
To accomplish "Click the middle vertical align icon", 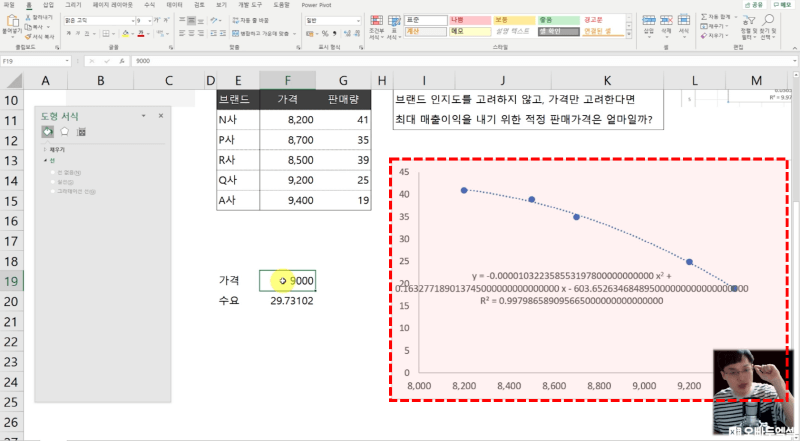I will 191,20.
